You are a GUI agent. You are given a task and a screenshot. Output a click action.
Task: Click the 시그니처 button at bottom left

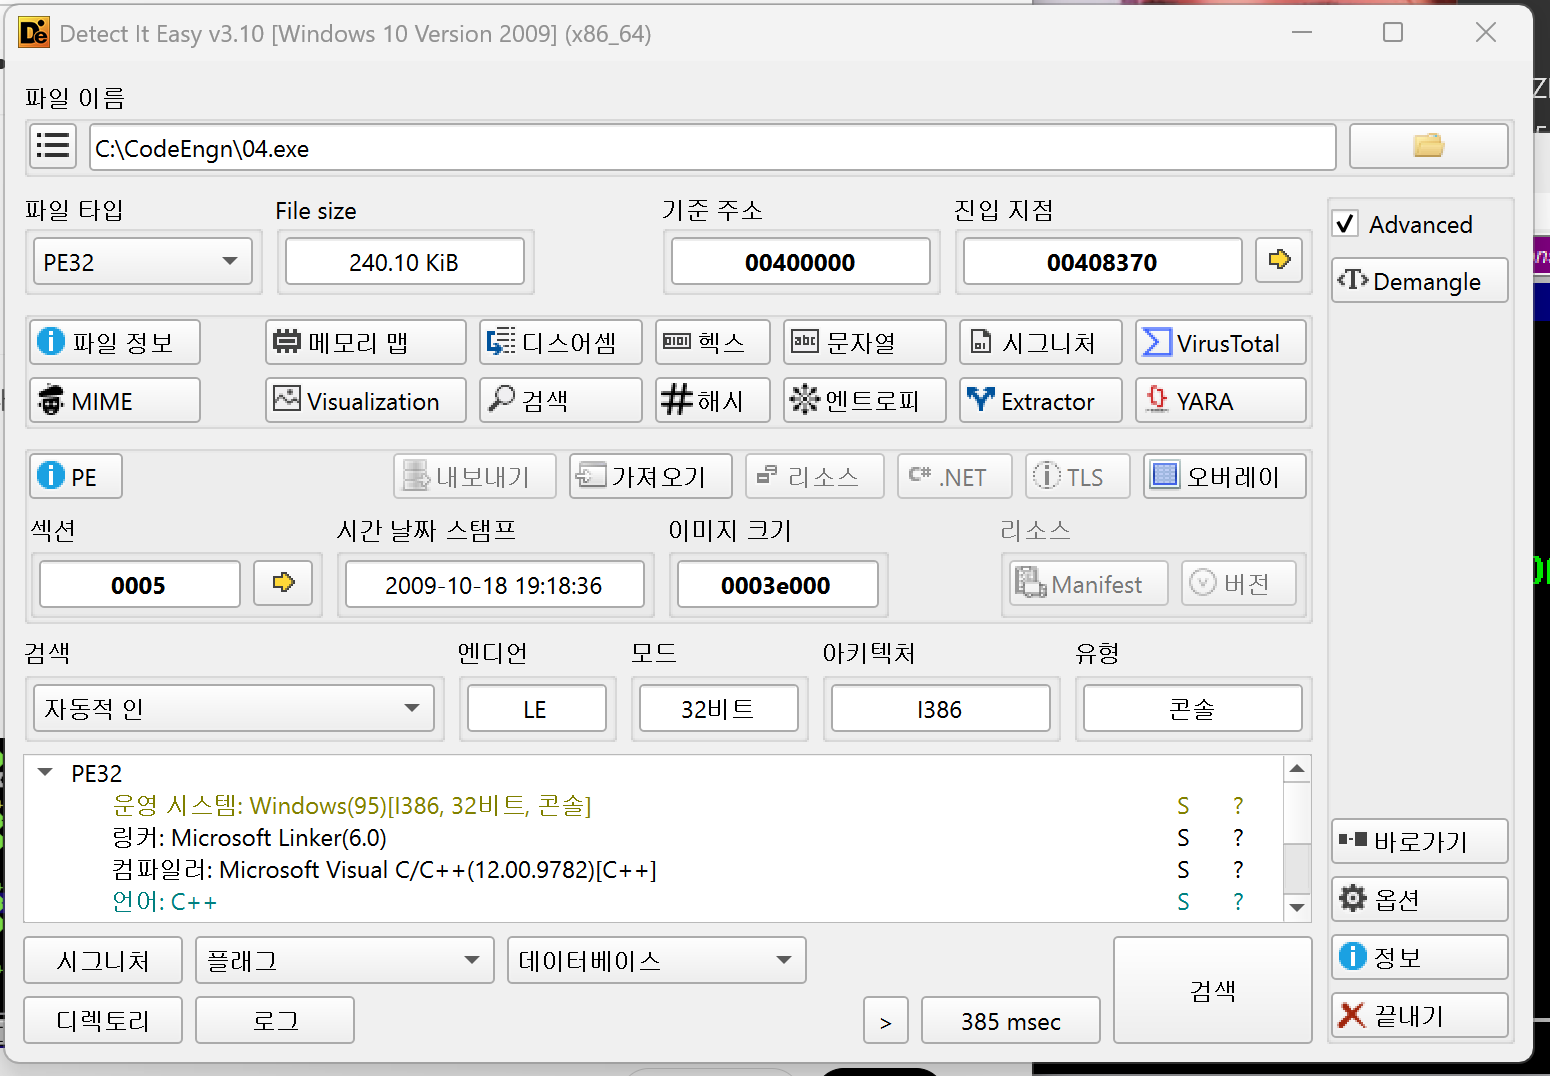103,960
